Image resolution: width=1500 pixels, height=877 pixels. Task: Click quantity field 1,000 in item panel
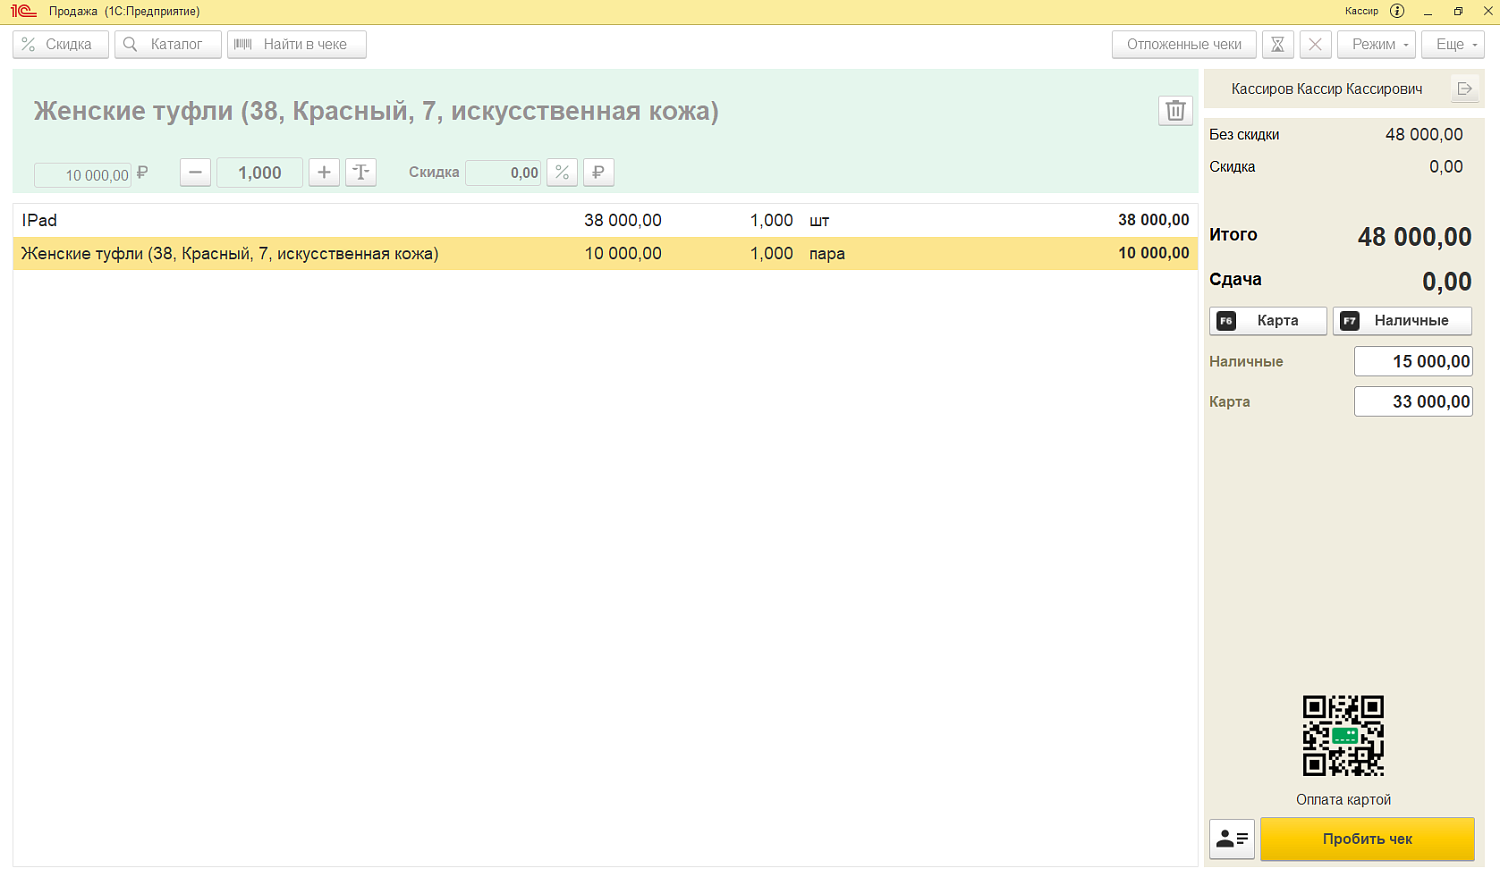[x=259, y=173]
